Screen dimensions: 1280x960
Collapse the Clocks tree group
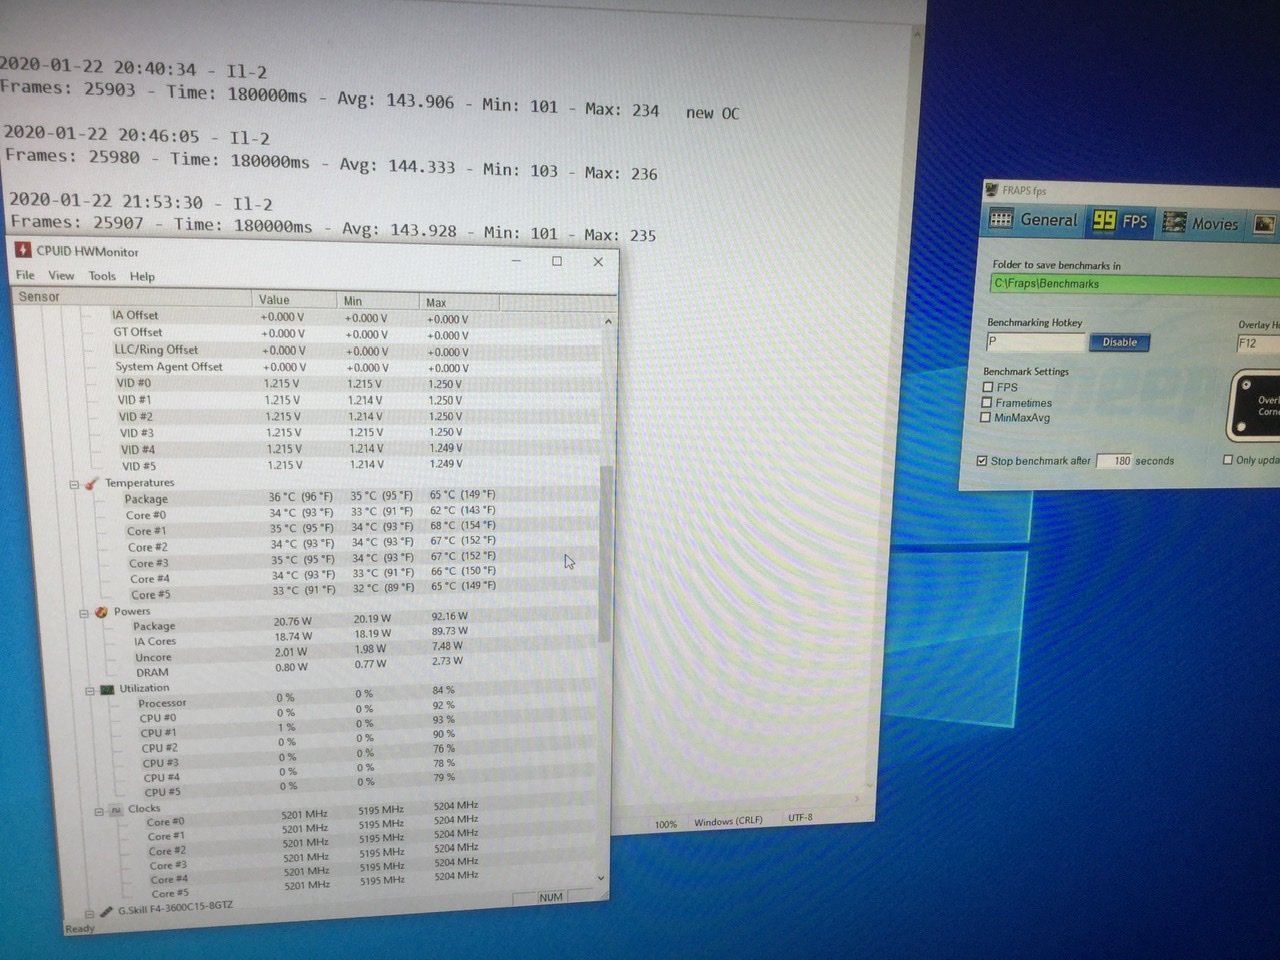tap(99, 811)
